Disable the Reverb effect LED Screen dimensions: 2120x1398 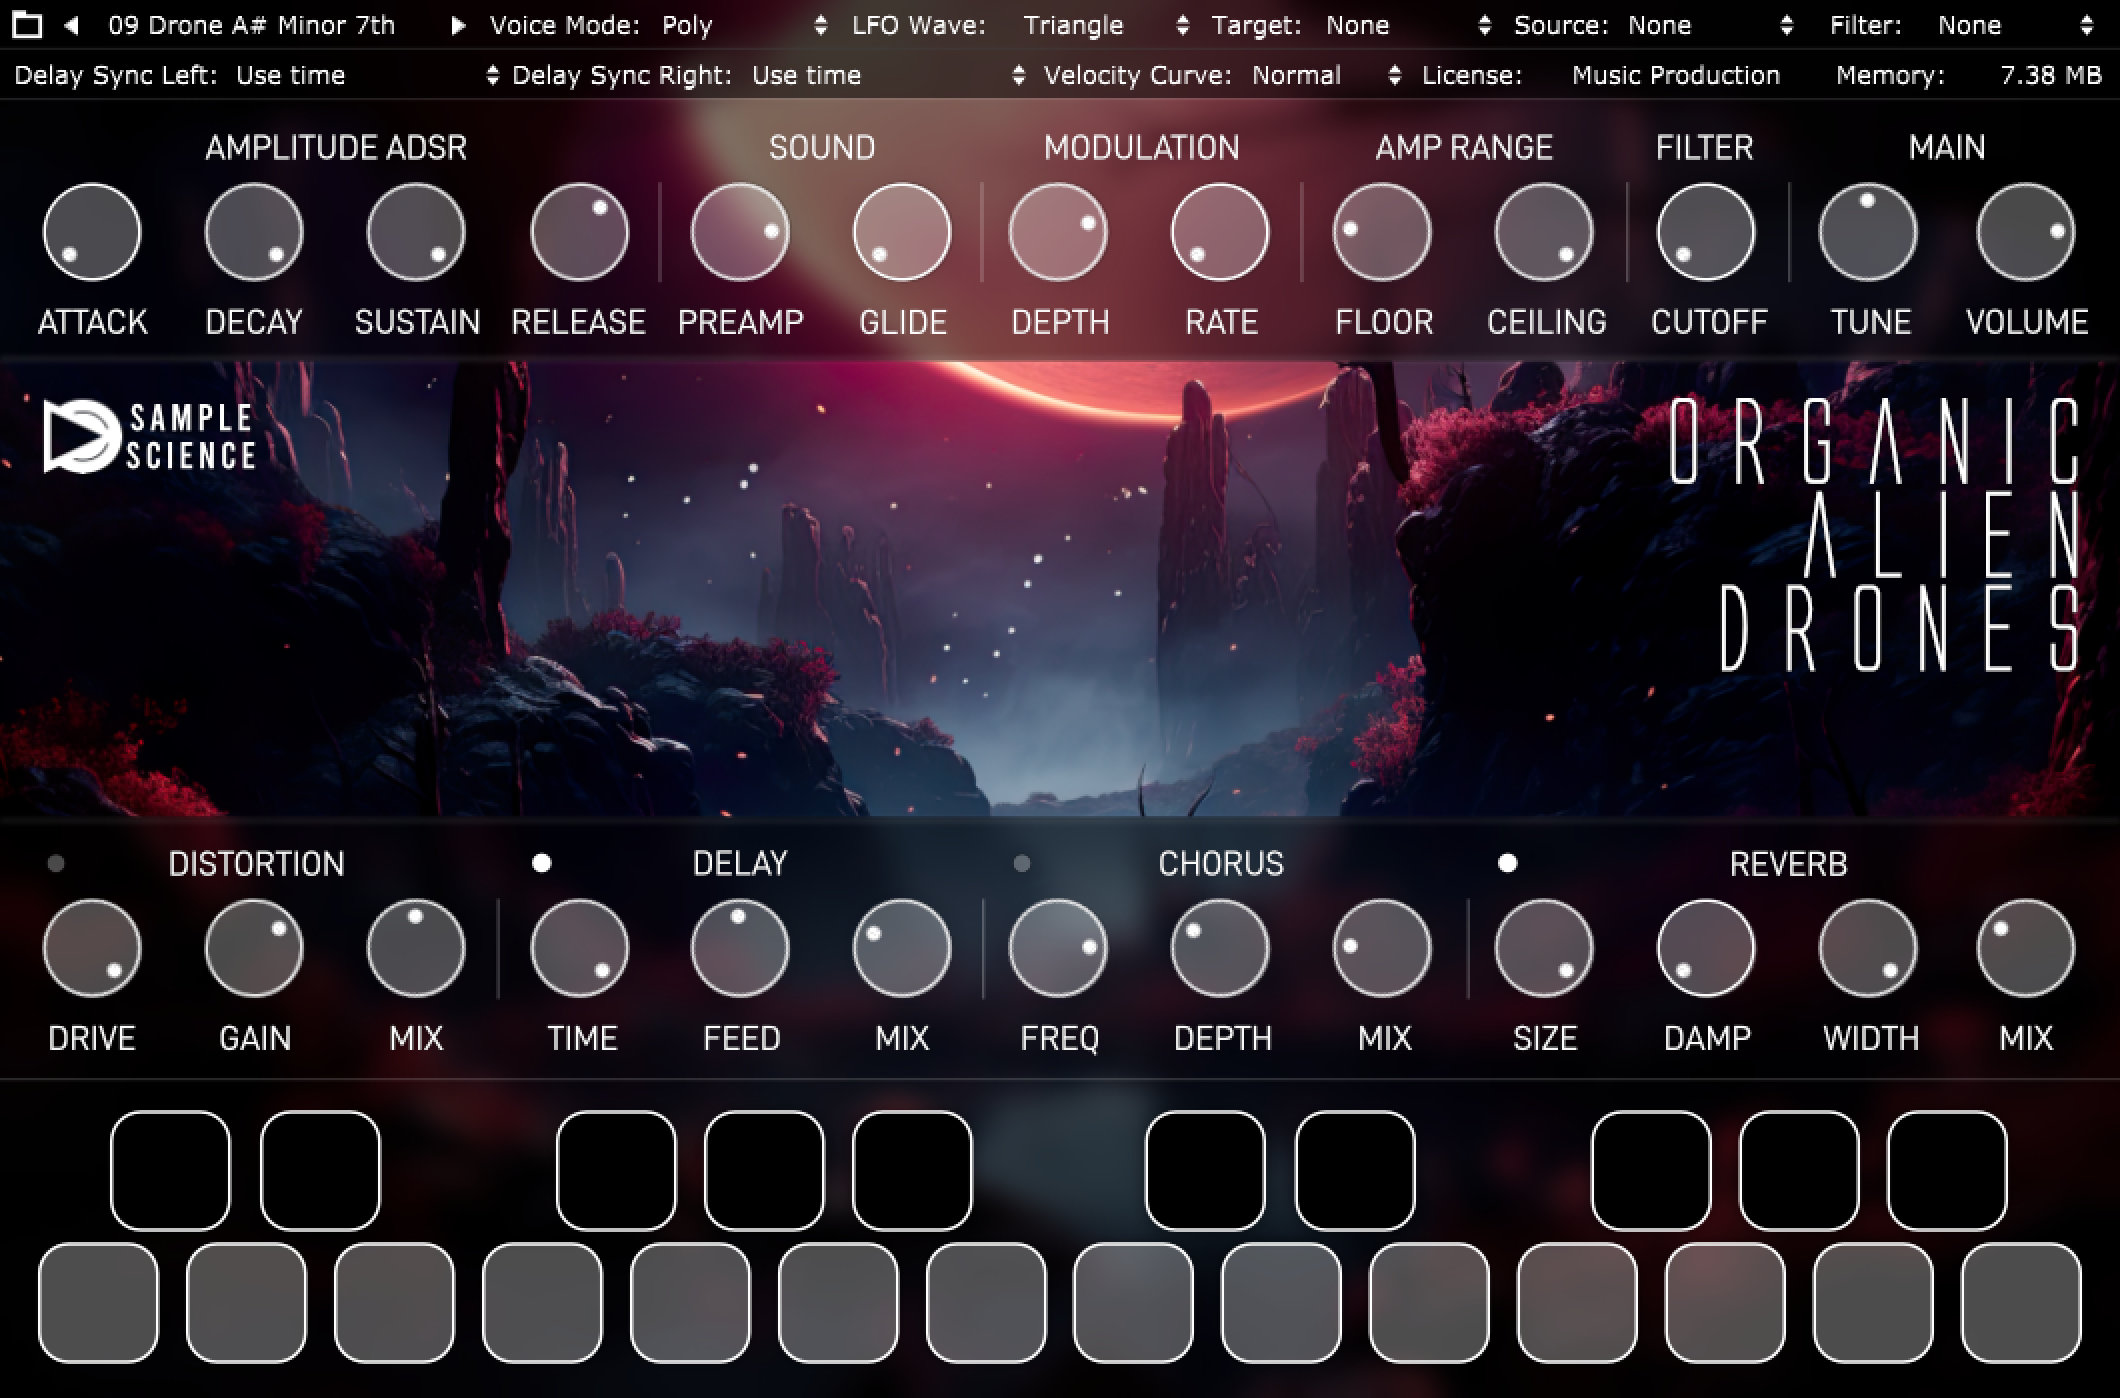[x=1506, y=862]
